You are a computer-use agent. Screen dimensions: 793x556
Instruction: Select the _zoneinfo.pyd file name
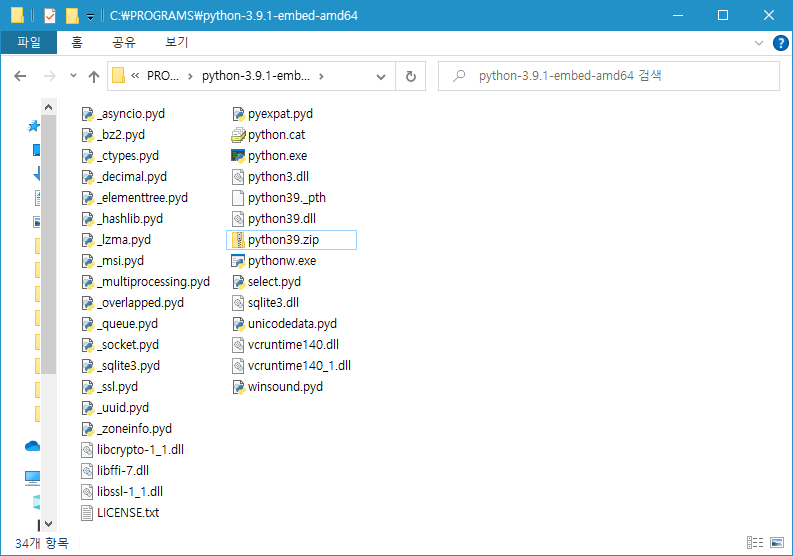(135, 429)
